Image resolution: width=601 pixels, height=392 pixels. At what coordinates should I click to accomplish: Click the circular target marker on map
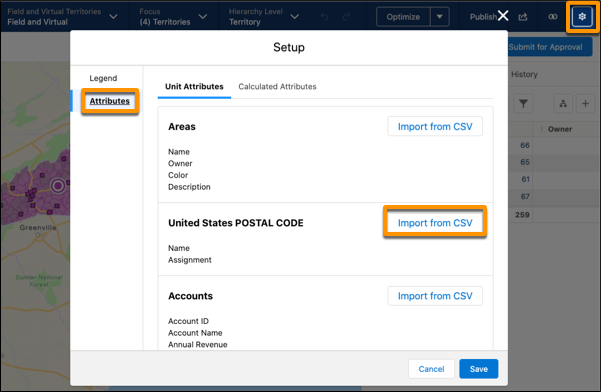click(58, 186)
